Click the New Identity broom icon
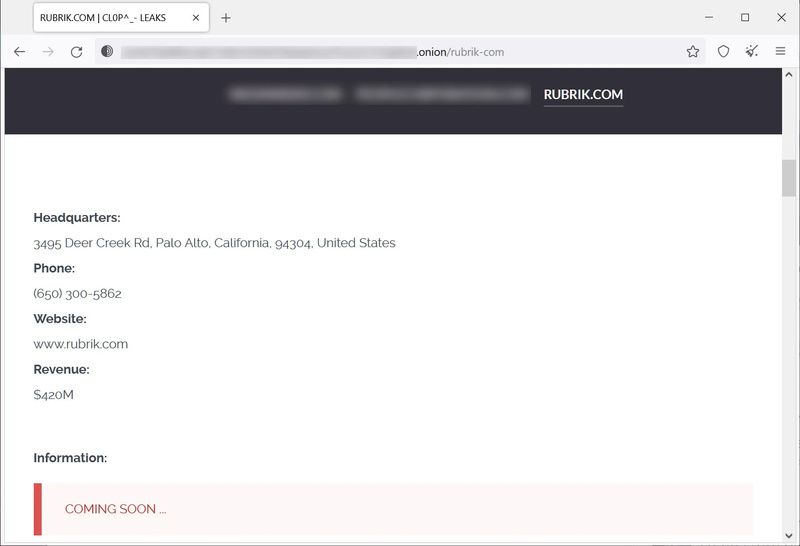 click(x=752, y=51)
